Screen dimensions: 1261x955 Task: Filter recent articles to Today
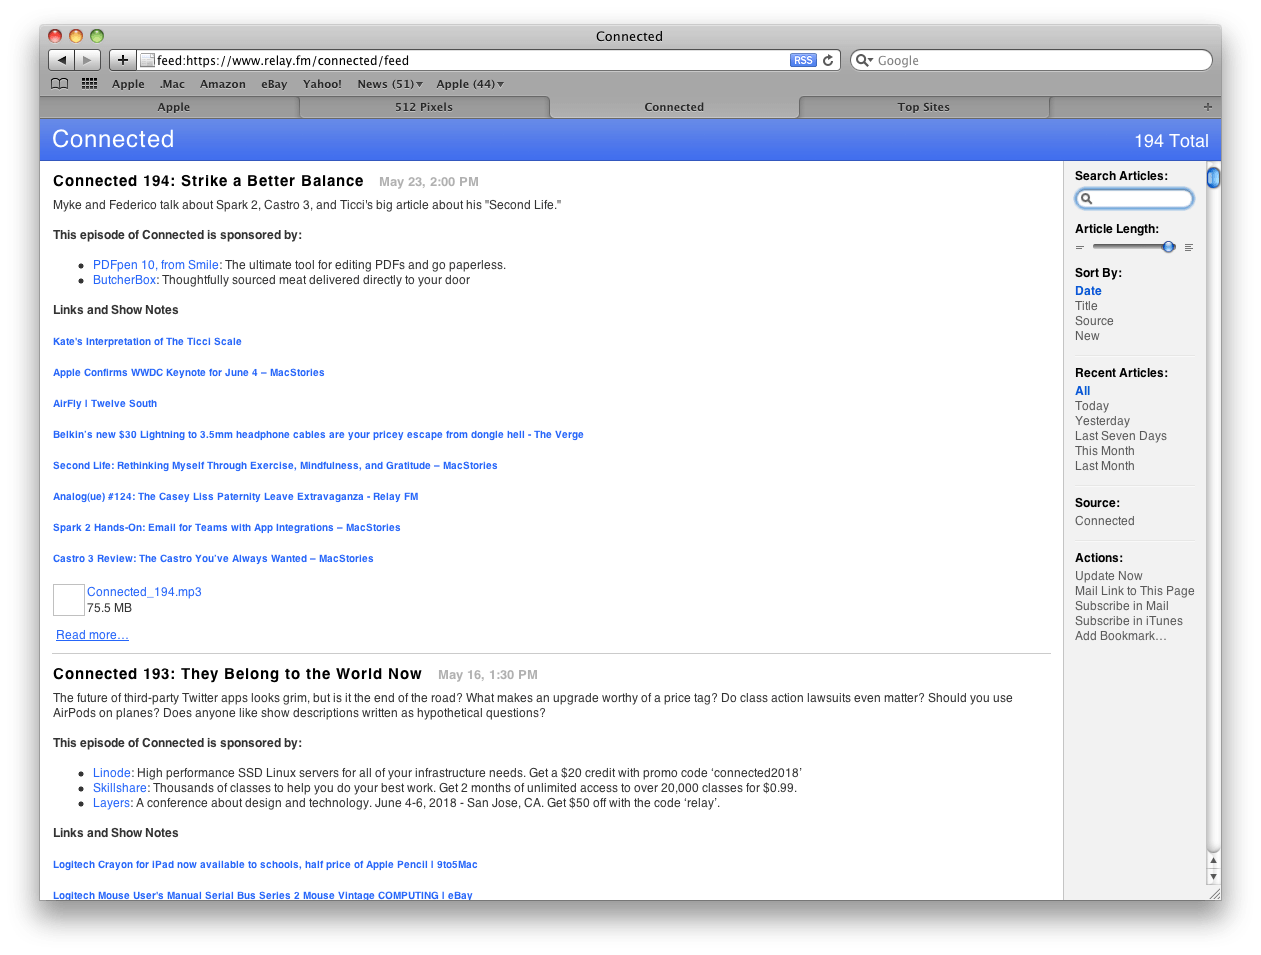[1092, 406]
